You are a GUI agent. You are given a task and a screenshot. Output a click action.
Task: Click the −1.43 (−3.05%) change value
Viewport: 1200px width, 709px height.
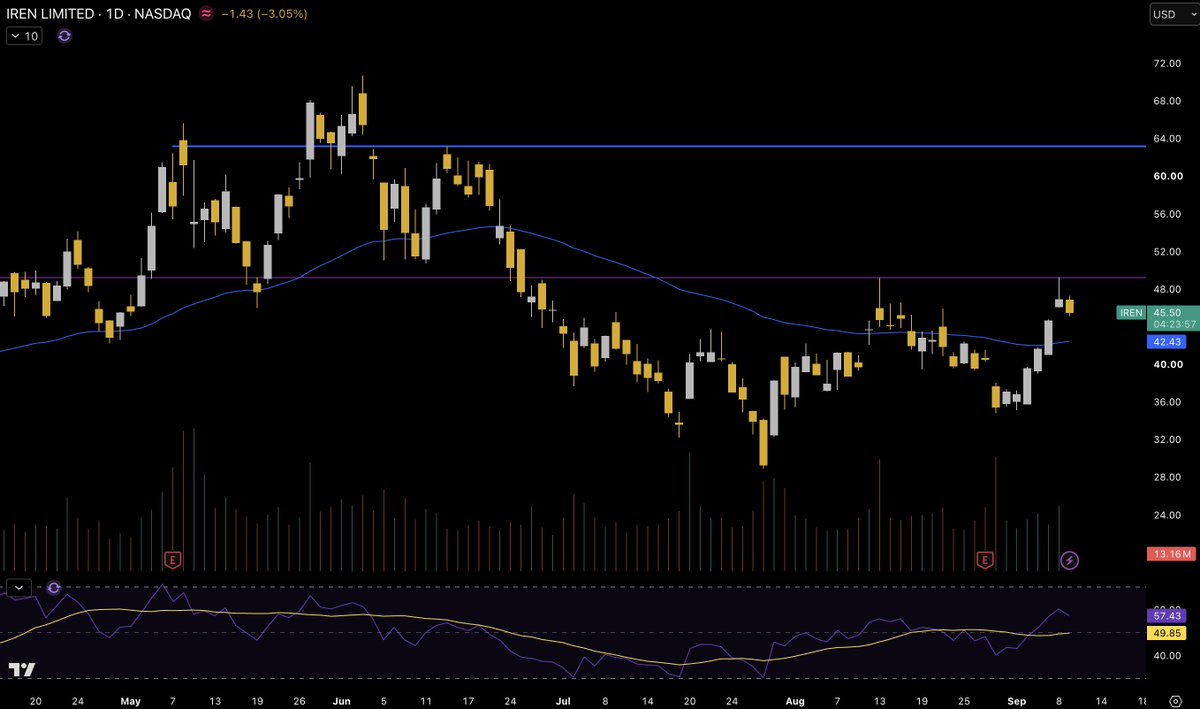265,14
